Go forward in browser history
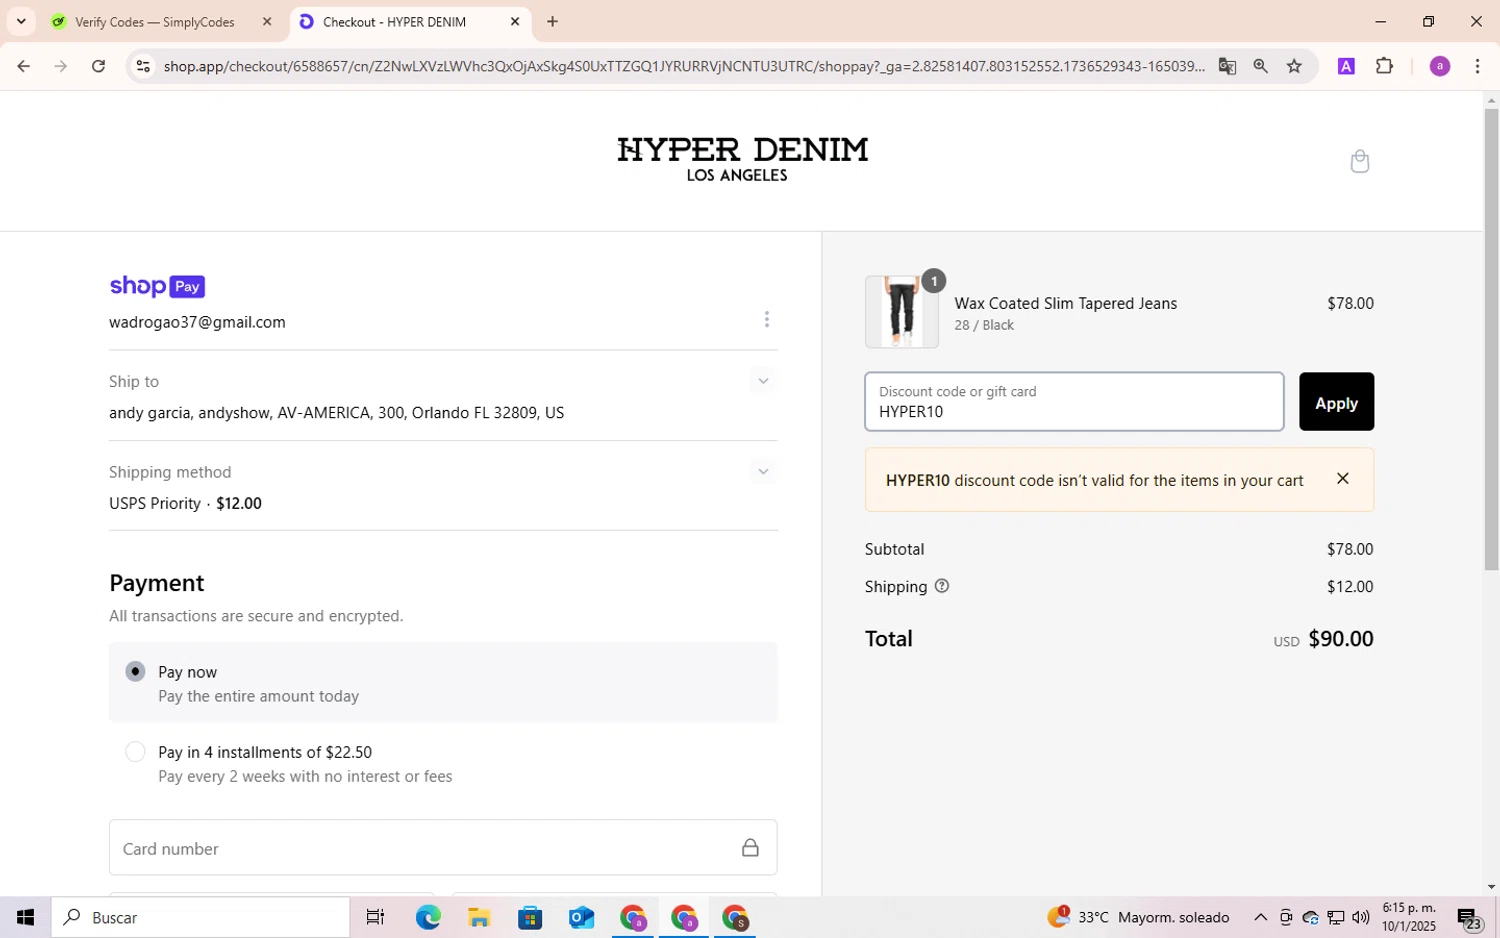 click(61, 66)
